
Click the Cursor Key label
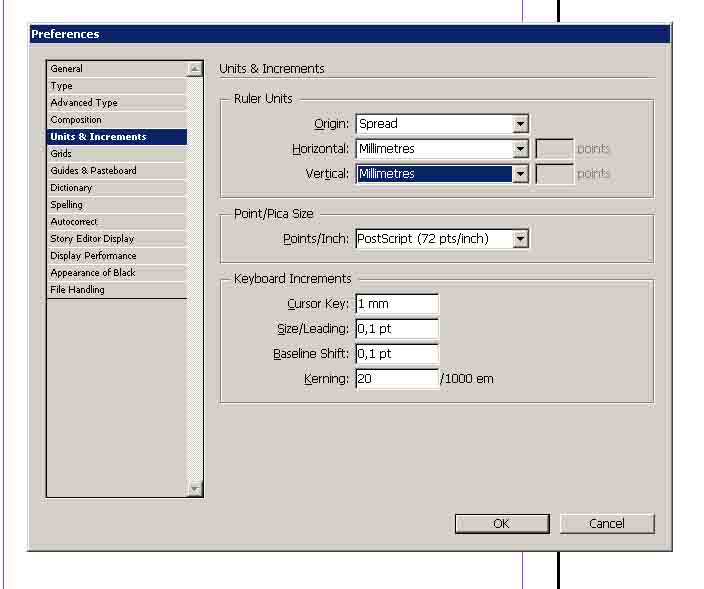[318, 304]
